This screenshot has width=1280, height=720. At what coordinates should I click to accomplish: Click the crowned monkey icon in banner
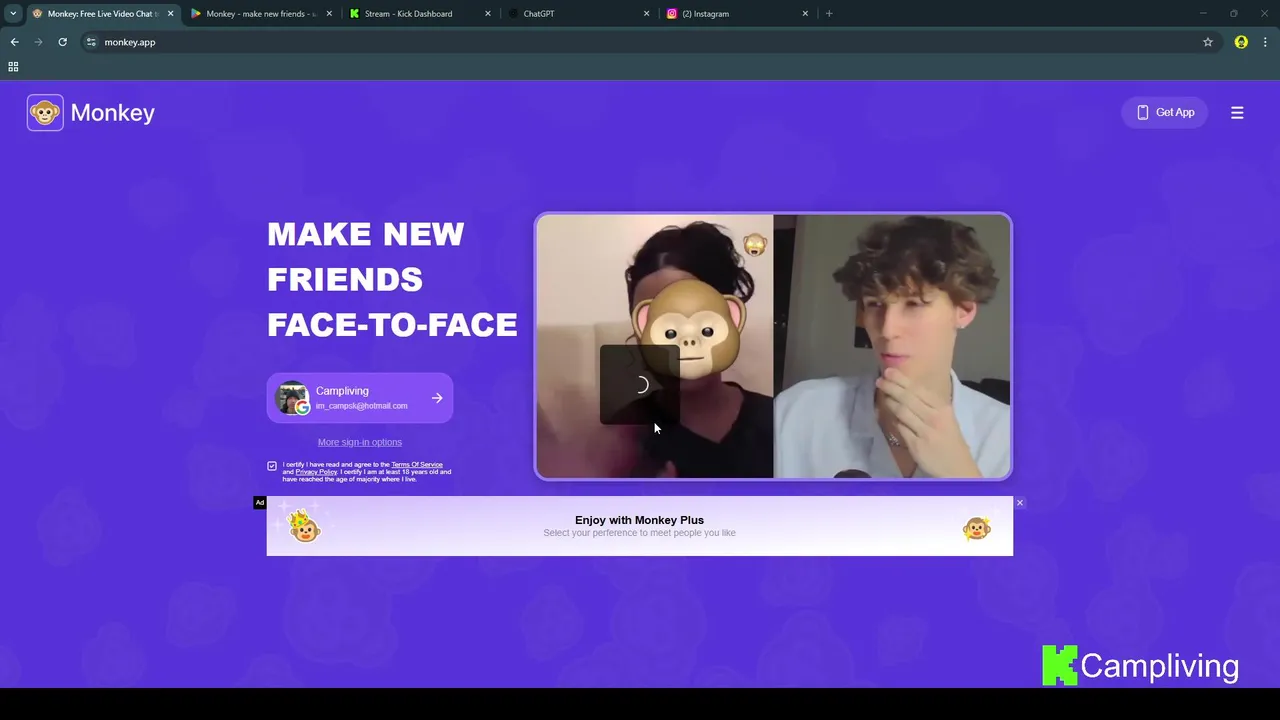304,525
